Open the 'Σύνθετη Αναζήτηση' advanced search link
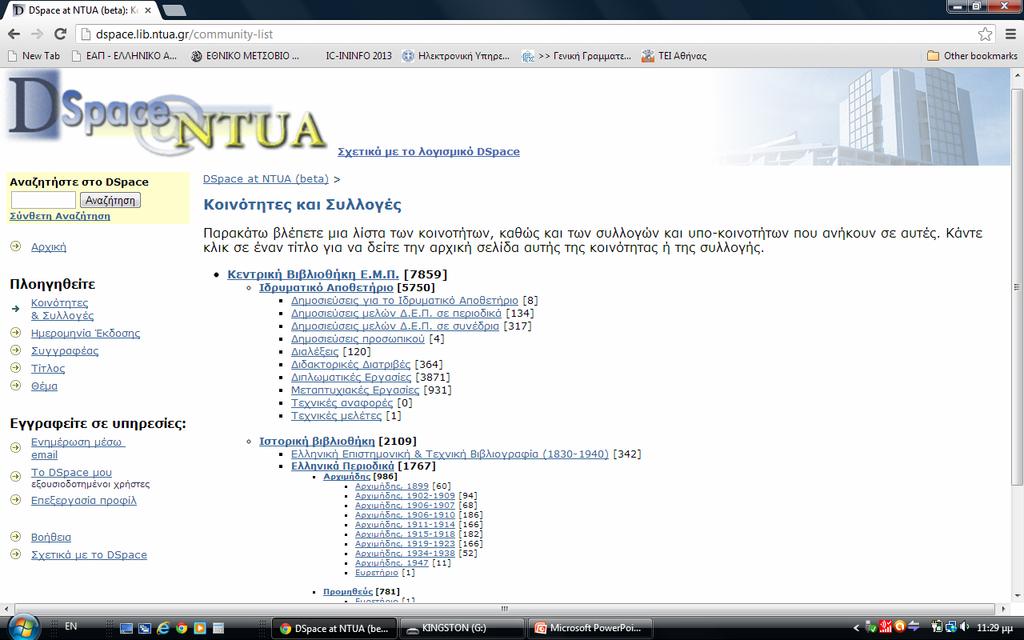This screenshot has height=640, width=1024. [x=60, y=216]
